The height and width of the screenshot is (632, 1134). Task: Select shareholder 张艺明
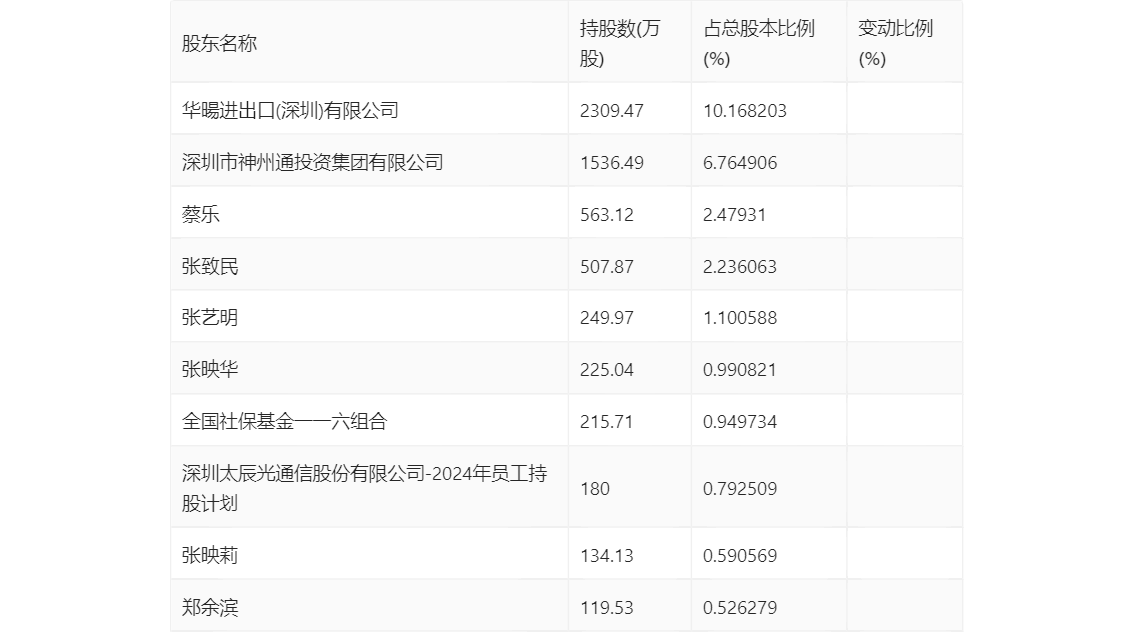[x=210, y=317]
